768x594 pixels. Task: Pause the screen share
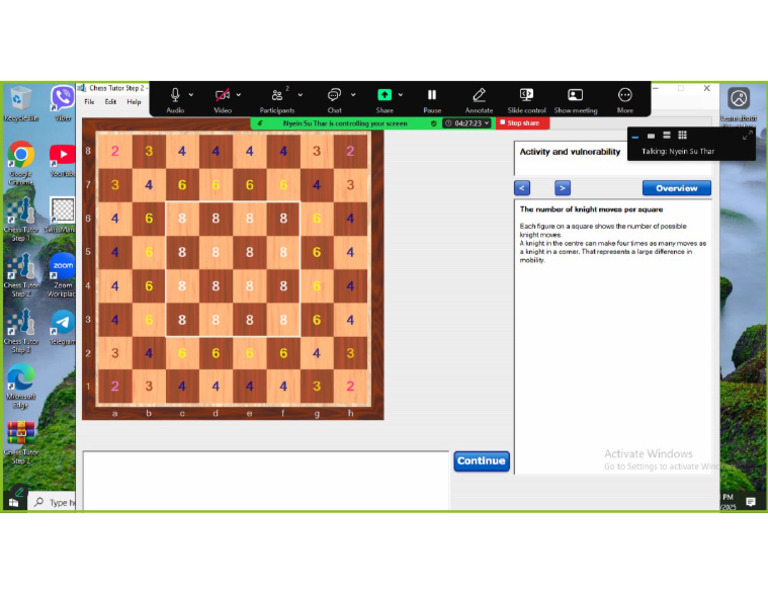(x=432, y=100)
